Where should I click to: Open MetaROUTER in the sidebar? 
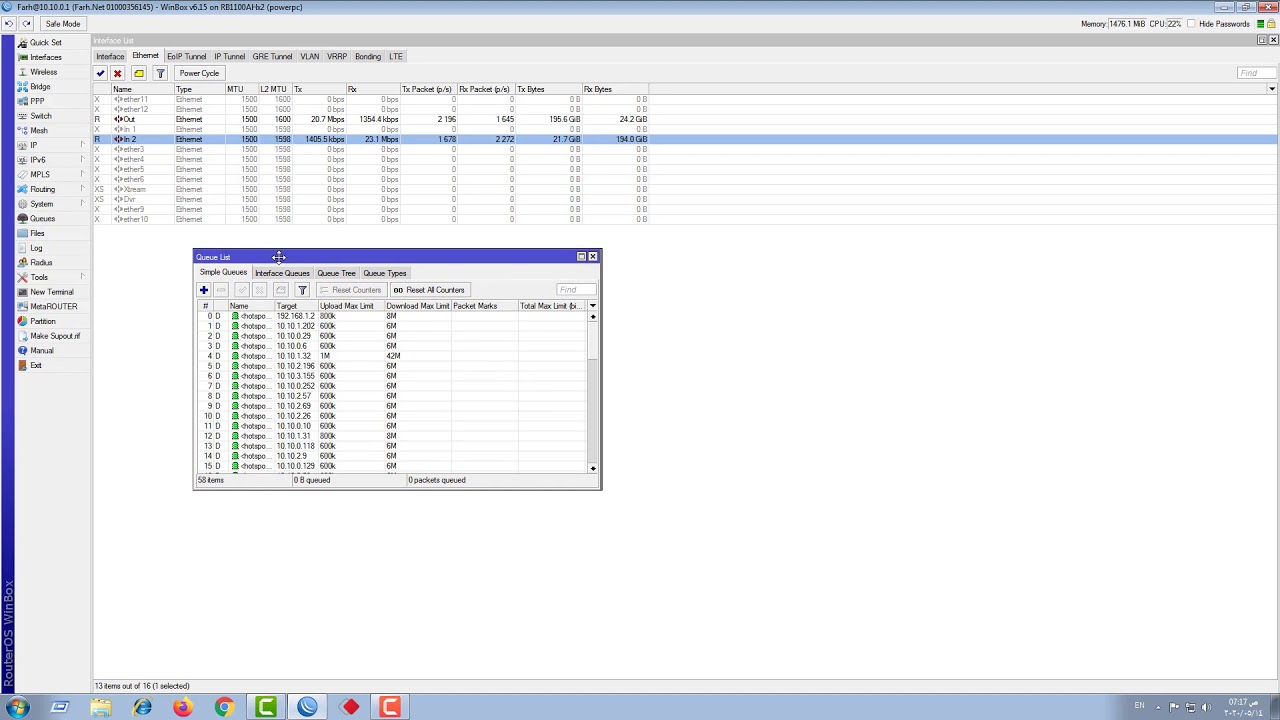pos(53,307)
